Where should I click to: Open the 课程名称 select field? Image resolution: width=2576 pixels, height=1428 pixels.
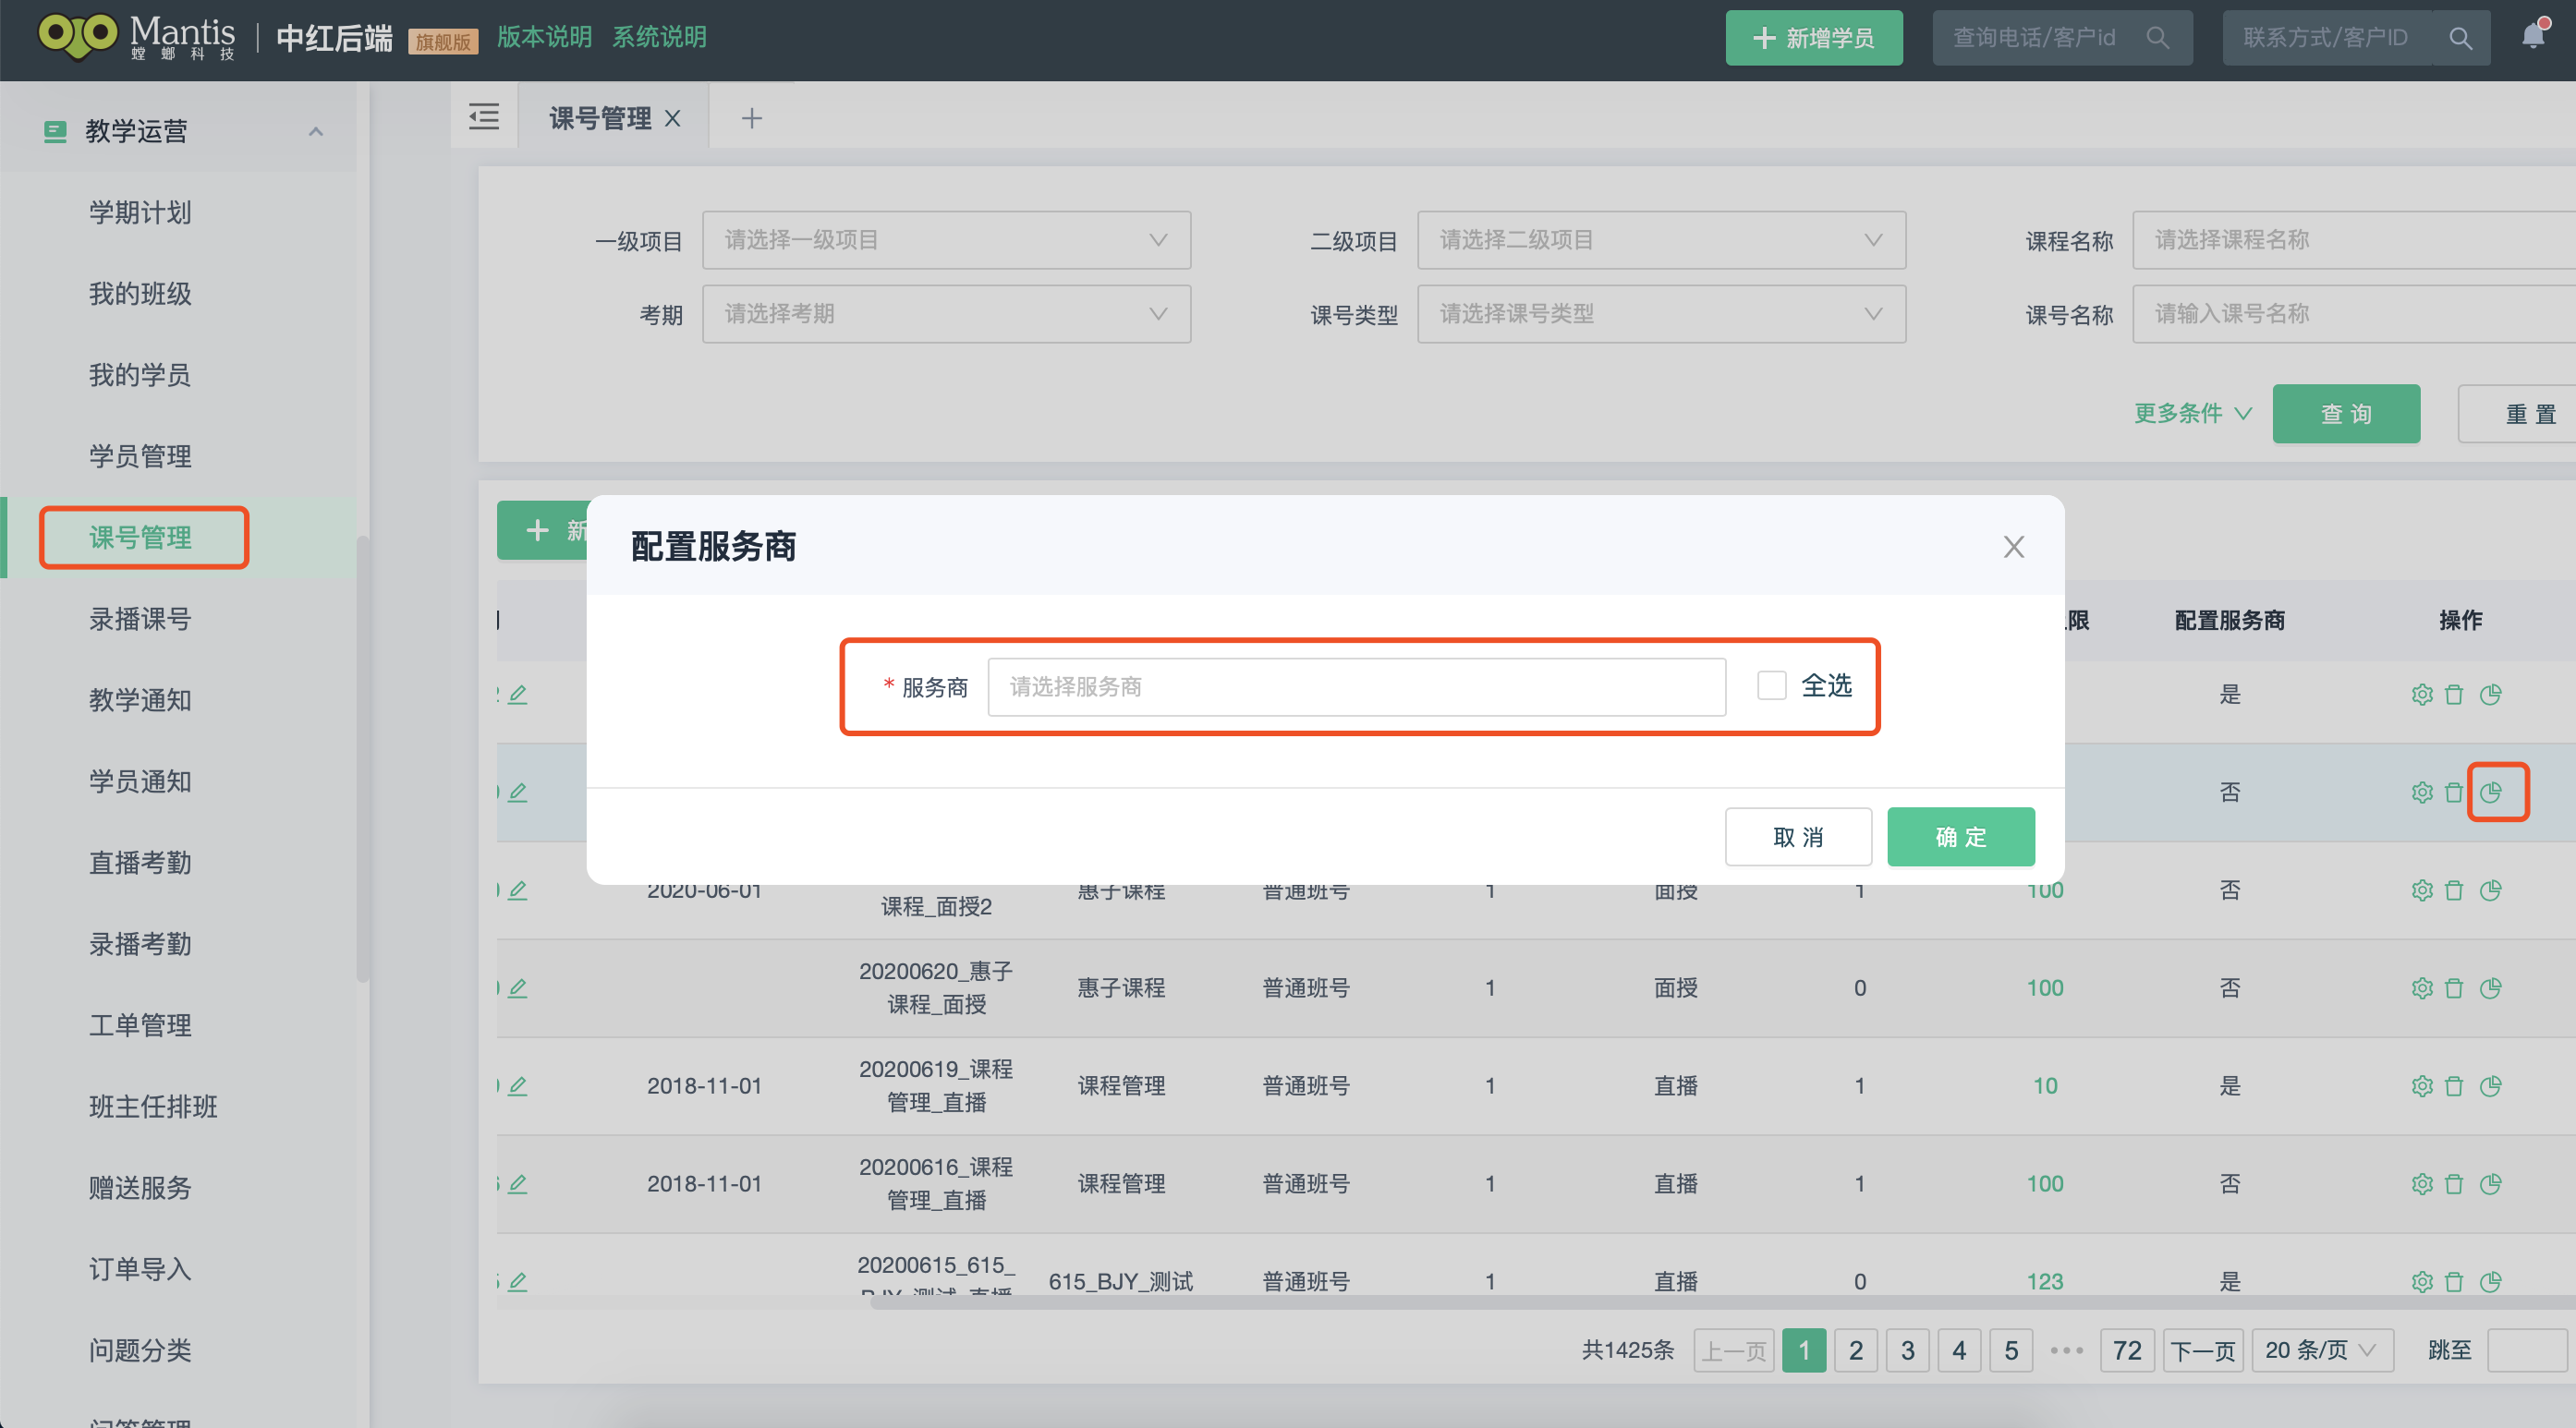(2354, 240)
